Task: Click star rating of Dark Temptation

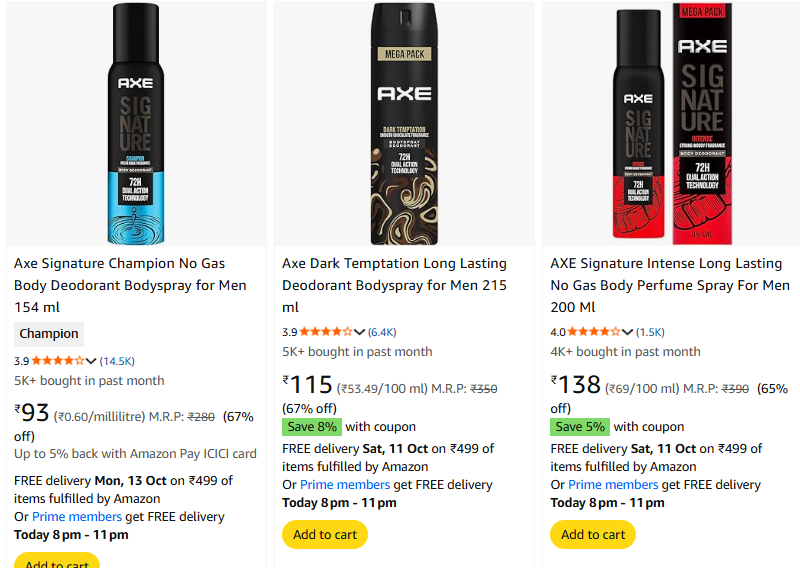Action: [x=326, y=331]
